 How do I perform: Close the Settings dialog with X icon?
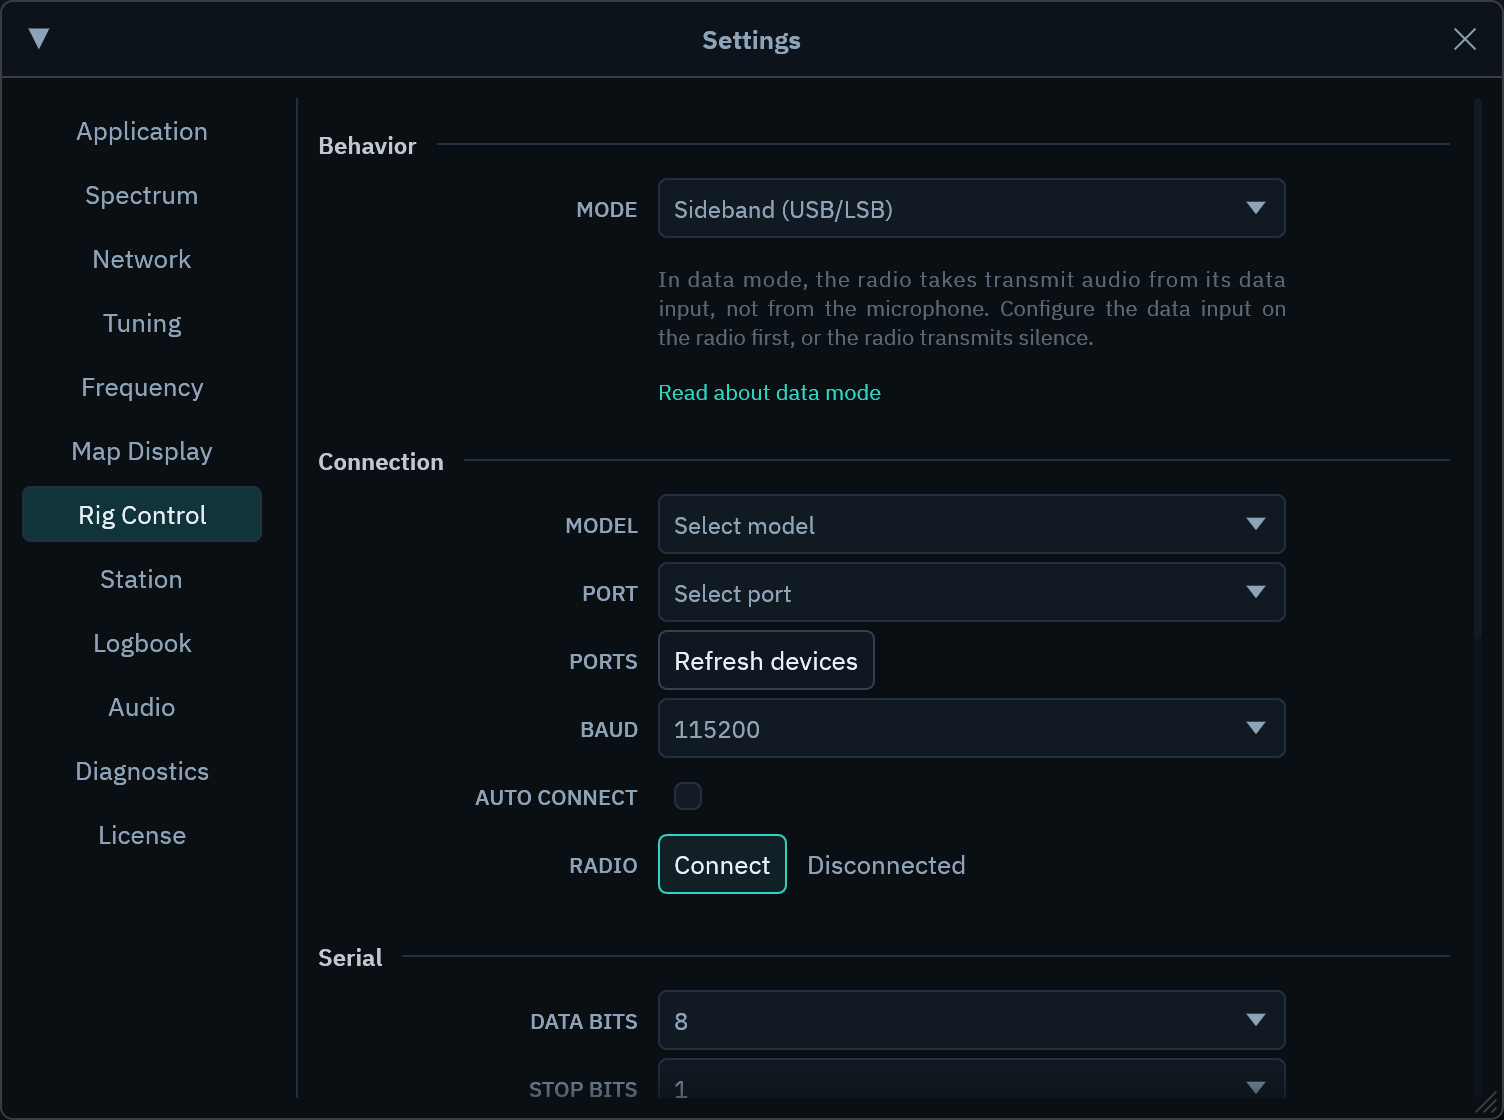coord(1464,39)
